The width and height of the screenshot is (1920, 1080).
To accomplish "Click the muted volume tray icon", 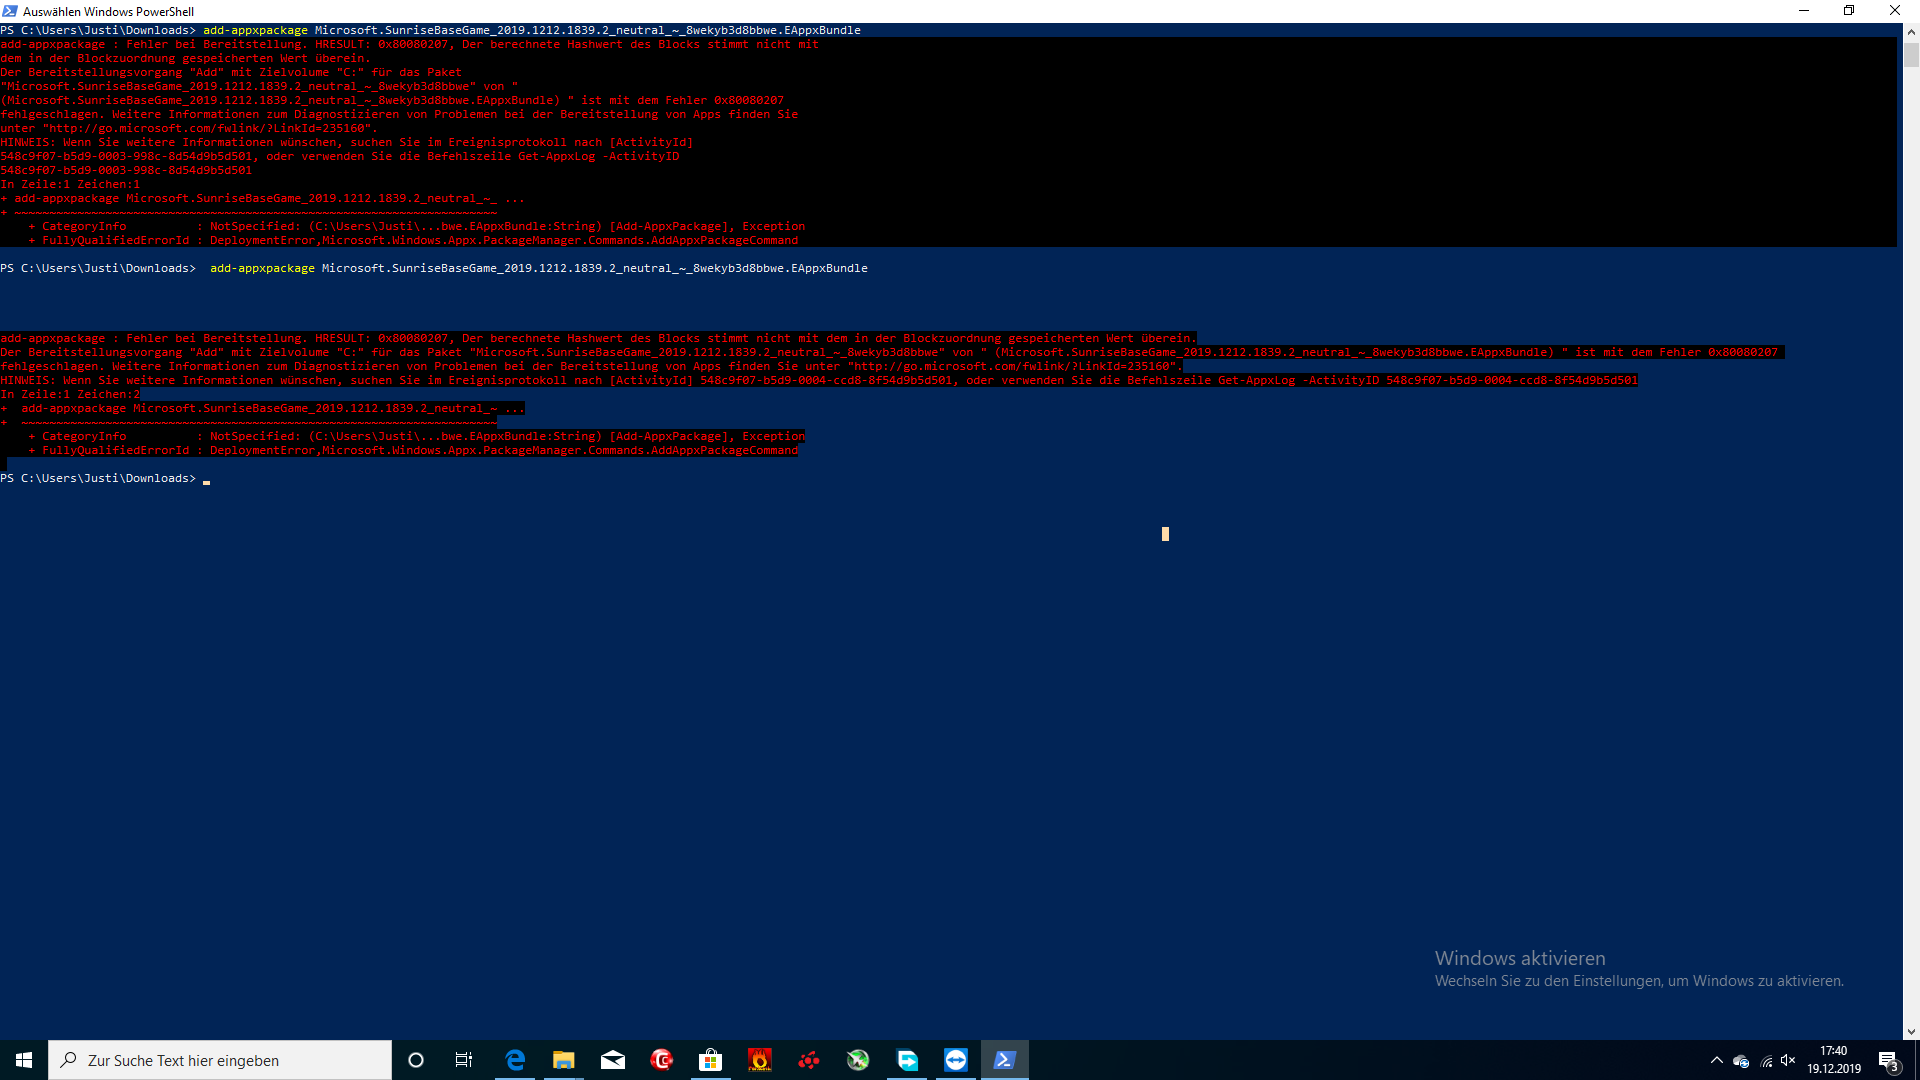I will point(1789,1060).
